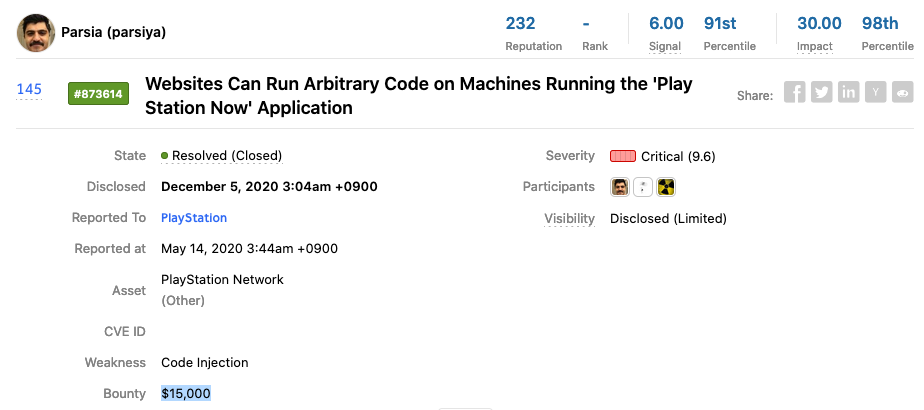Image resolution: width=924 pixels, height=410 pixels.
Task: Open Parsia's profile avatar
Action: tap(36, 33)
